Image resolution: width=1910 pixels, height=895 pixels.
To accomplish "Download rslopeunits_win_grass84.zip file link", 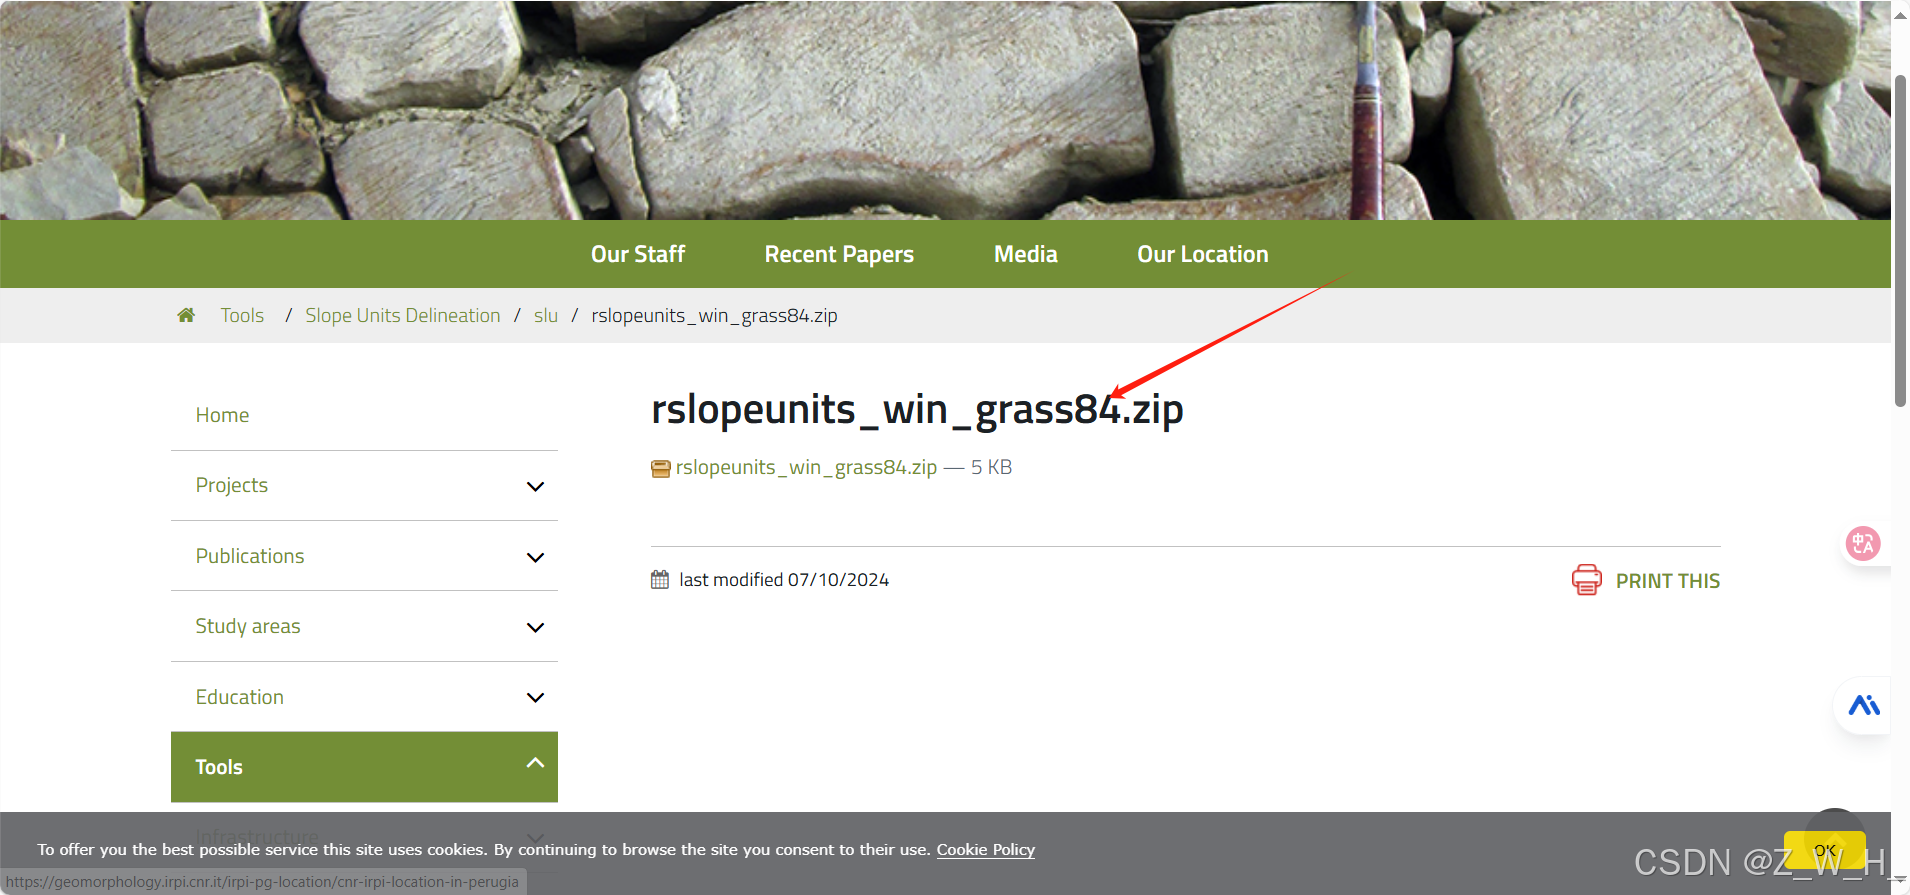I will click(x=806, y=467).
